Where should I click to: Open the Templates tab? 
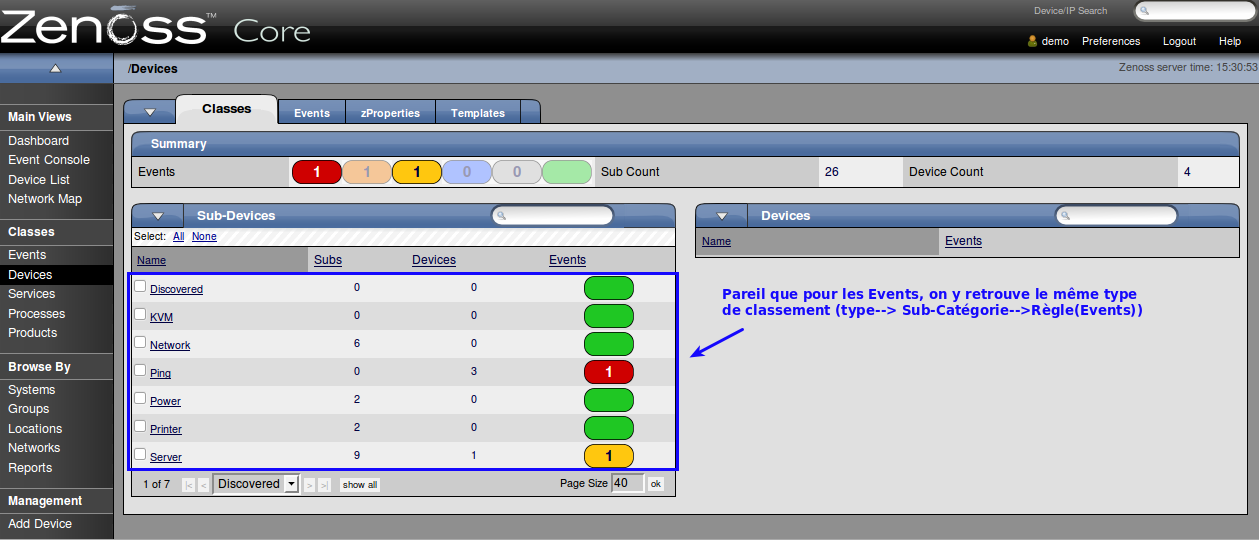(x=477, y=113)
